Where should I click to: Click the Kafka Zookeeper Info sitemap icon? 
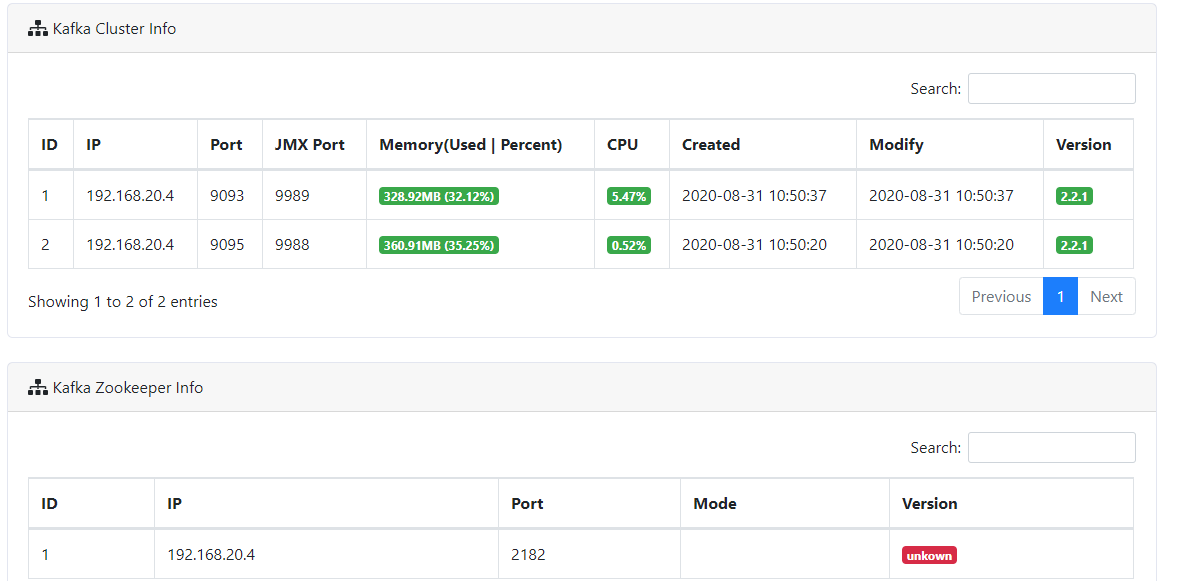(38, 388)
